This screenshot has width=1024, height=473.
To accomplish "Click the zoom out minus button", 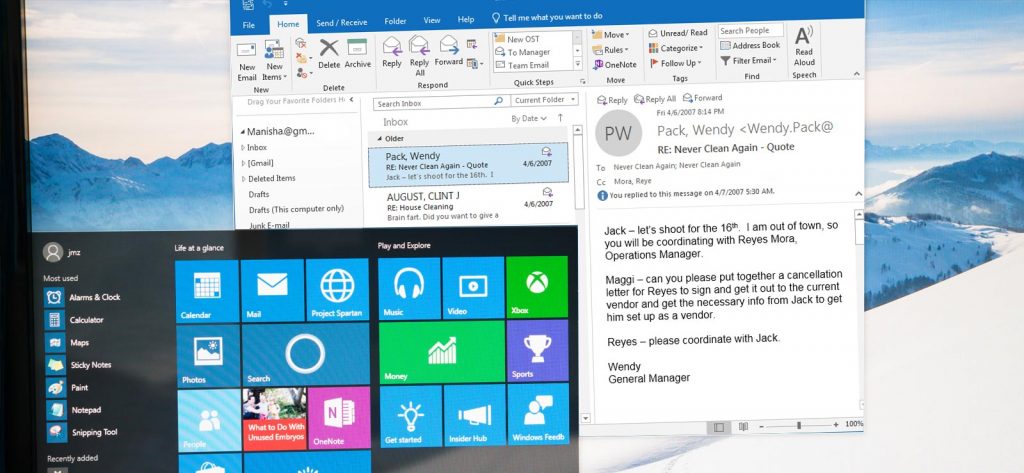I will click(761, 427).
